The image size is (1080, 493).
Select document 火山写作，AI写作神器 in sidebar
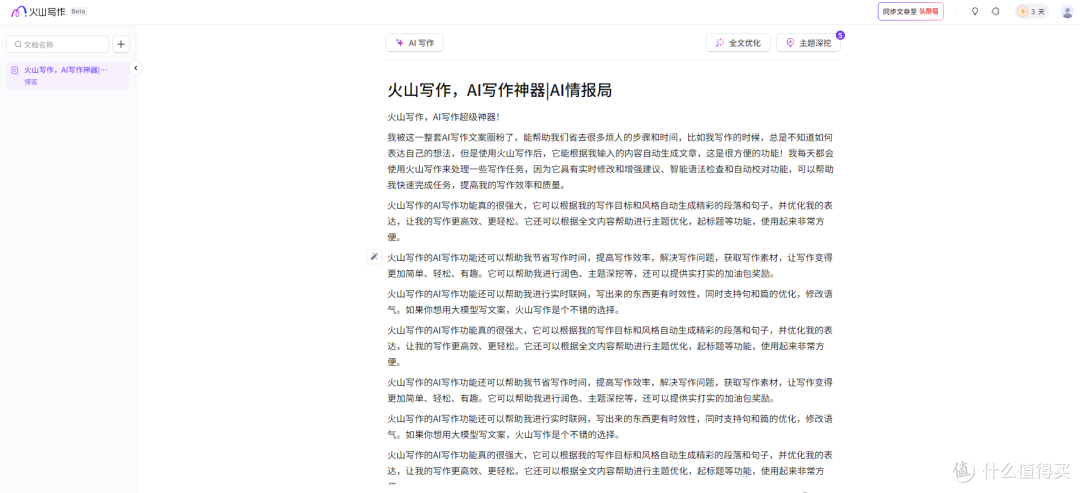click(68, 75)
